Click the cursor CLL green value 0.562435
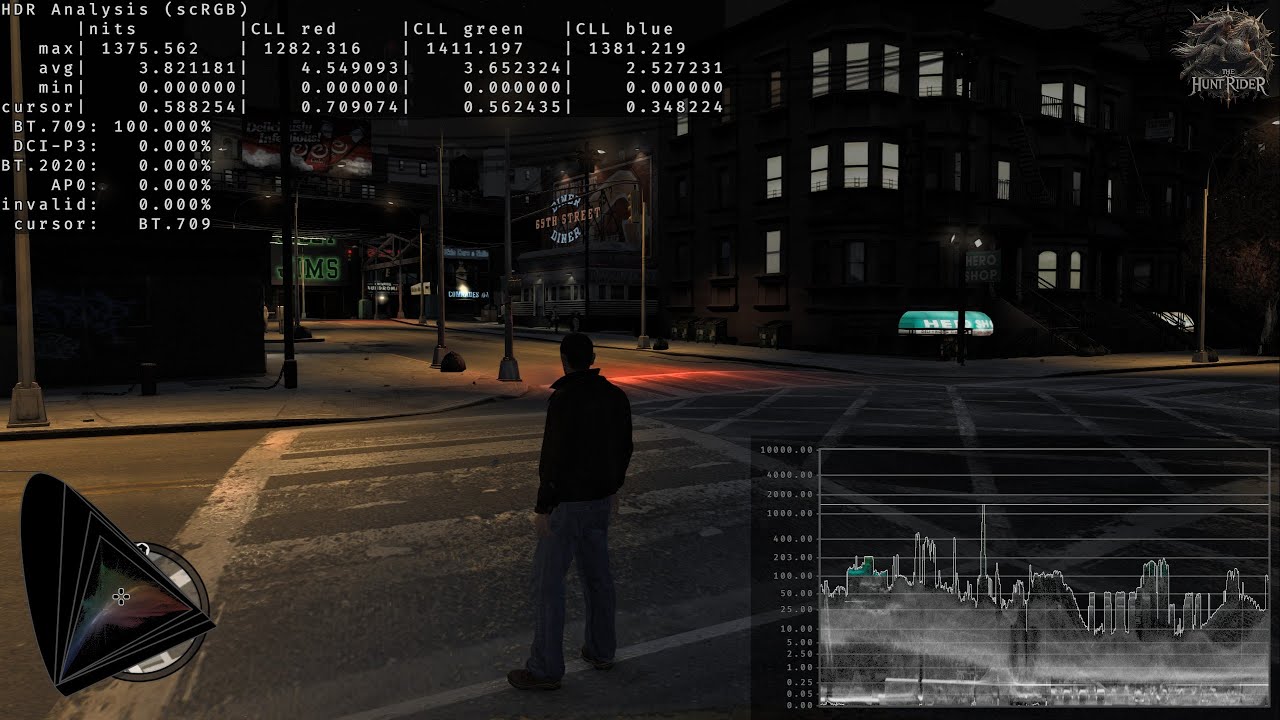The image size is (1280, 720). tap(512, 107)
